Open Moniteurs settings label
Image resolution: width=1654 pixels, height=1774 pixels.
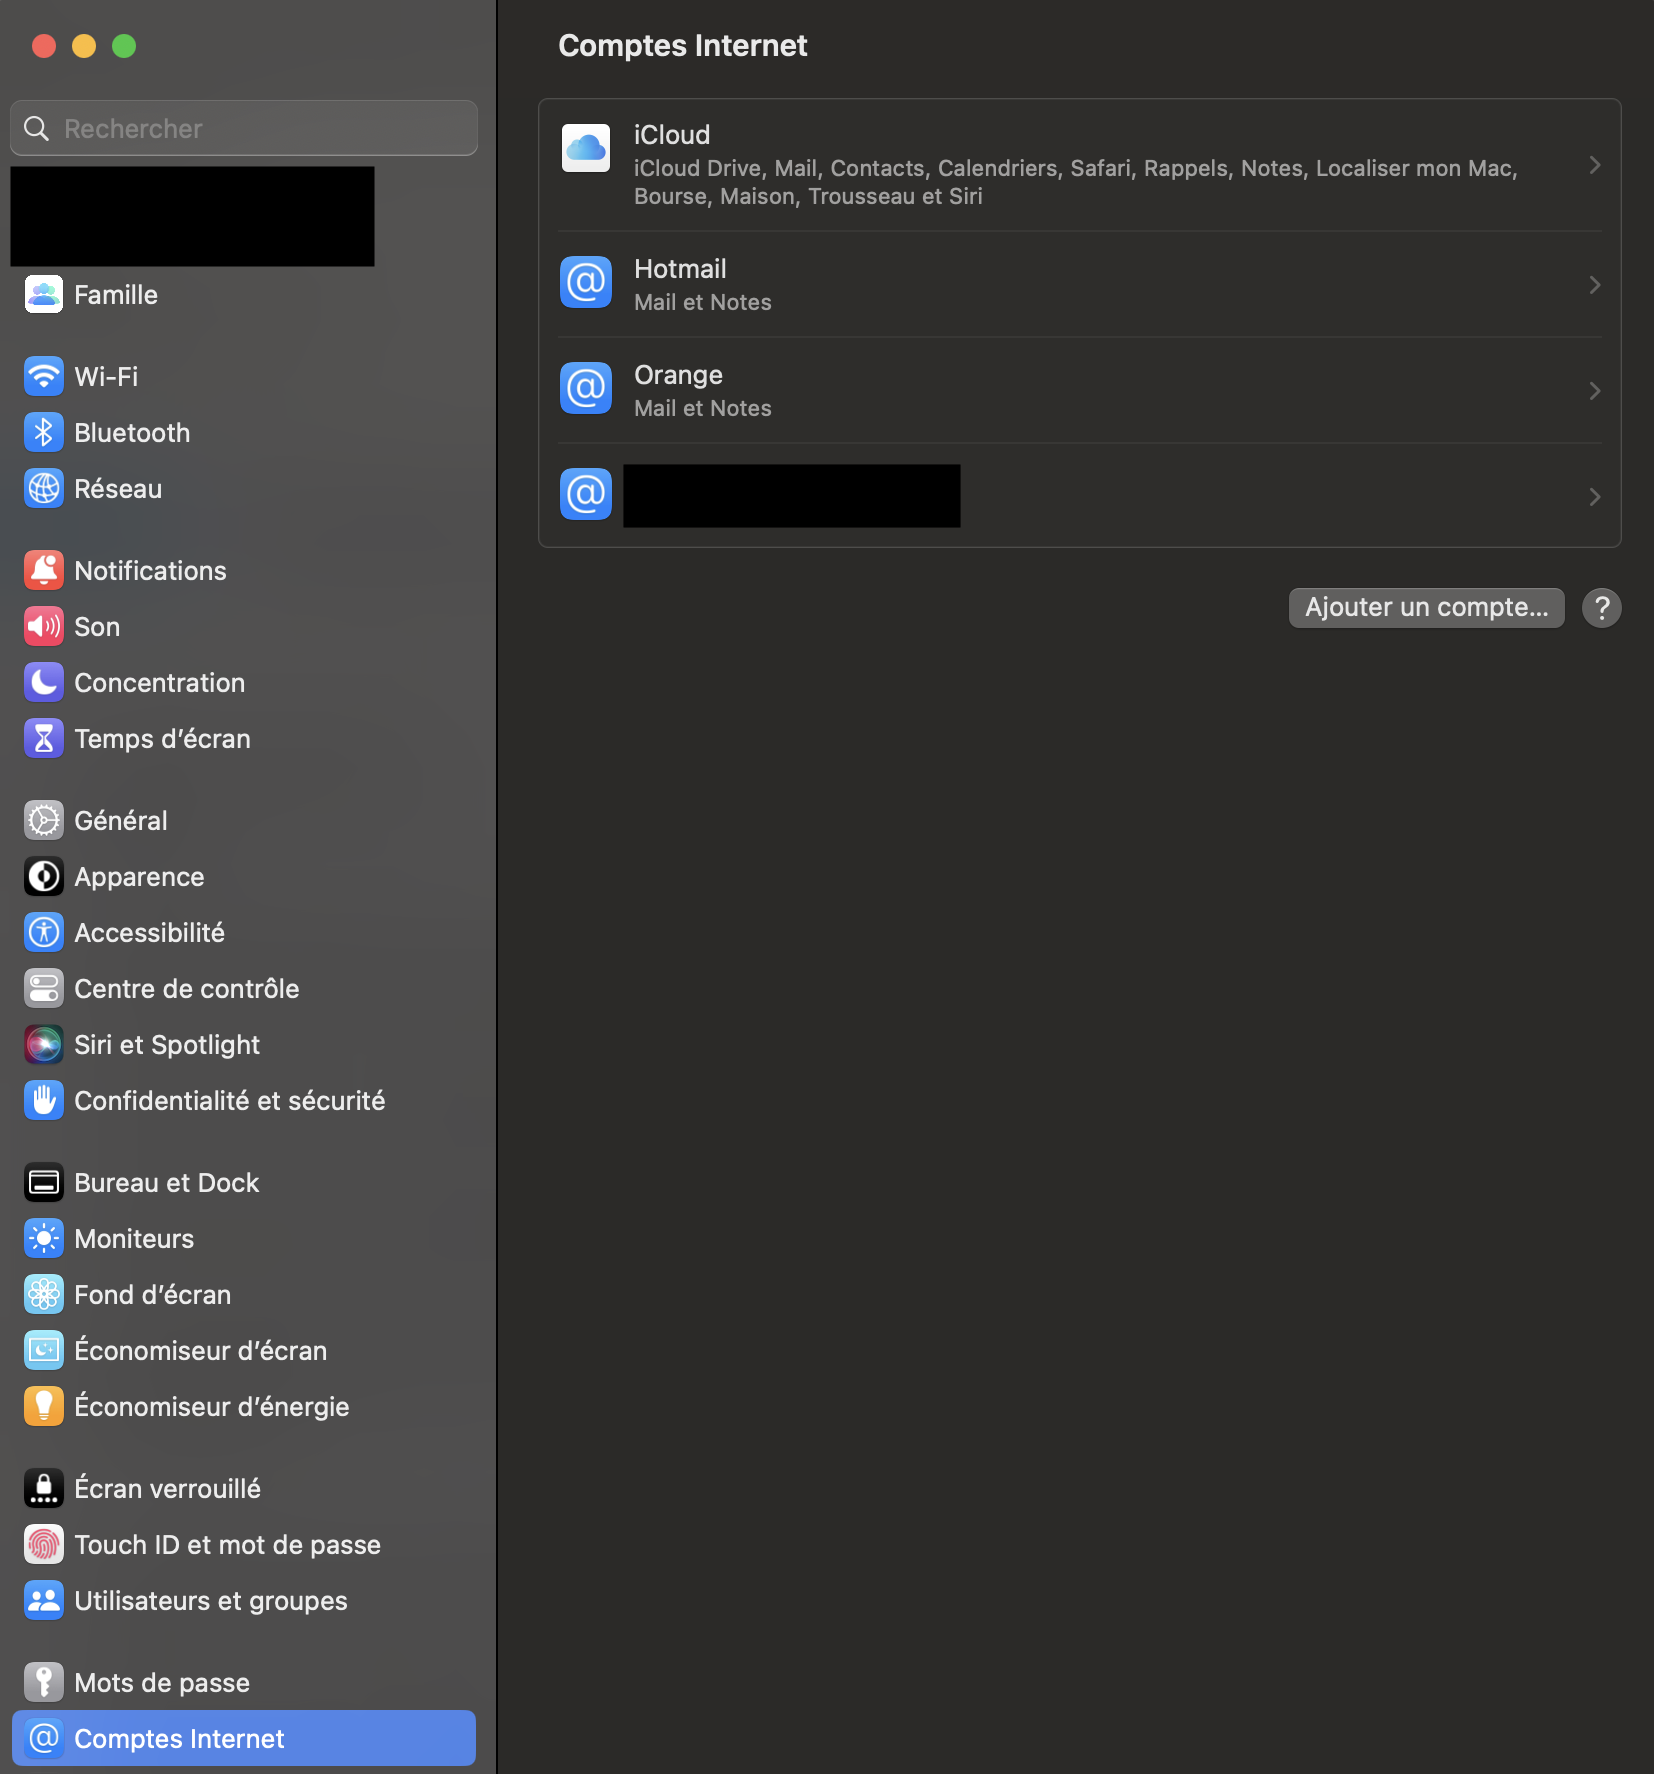[135, 1239]
